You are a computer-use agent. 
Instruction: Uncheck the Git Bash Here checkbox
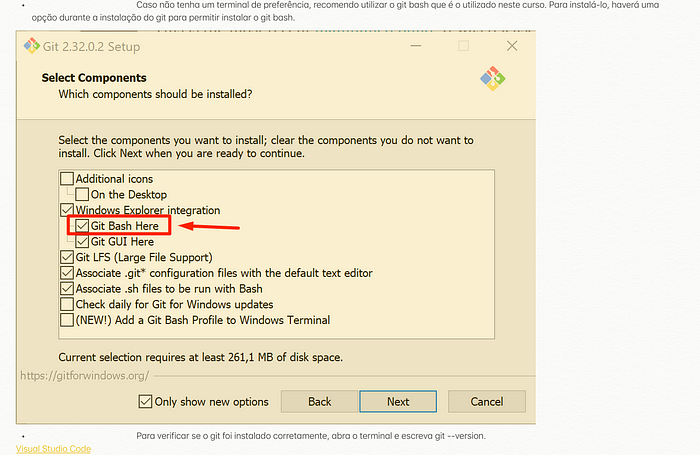(82, 225)
